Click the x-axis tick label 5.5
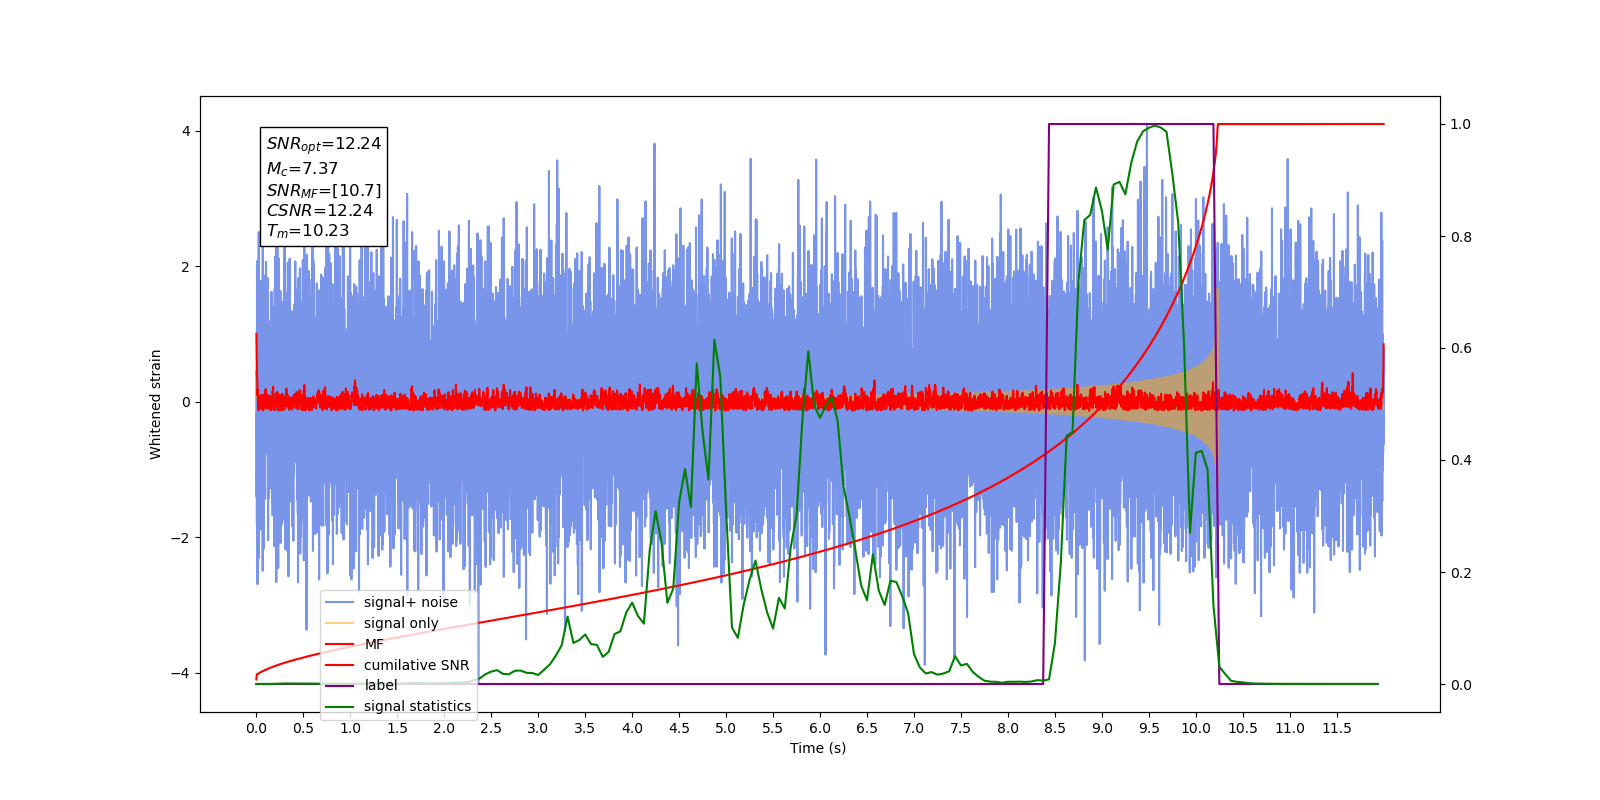 773,728
